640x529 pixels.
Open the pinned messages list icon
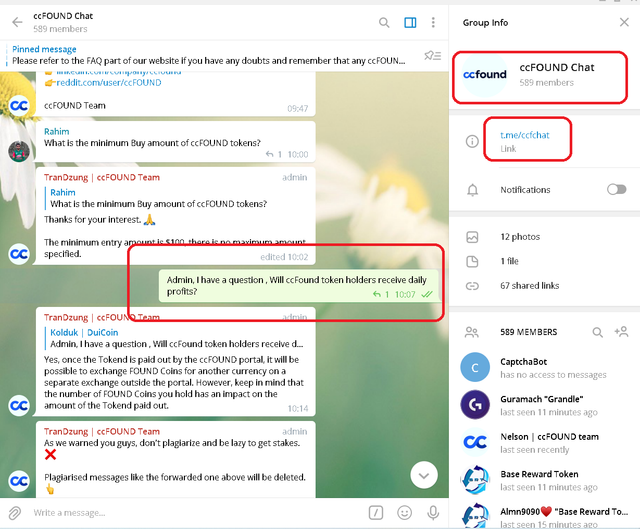[433, 56]
